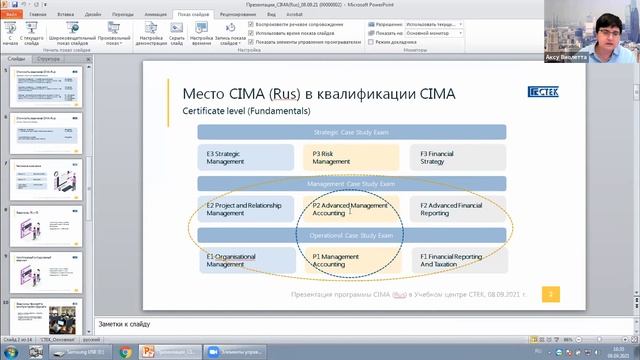Open Samsung USB taskbar item

click(x=80, y=352)
